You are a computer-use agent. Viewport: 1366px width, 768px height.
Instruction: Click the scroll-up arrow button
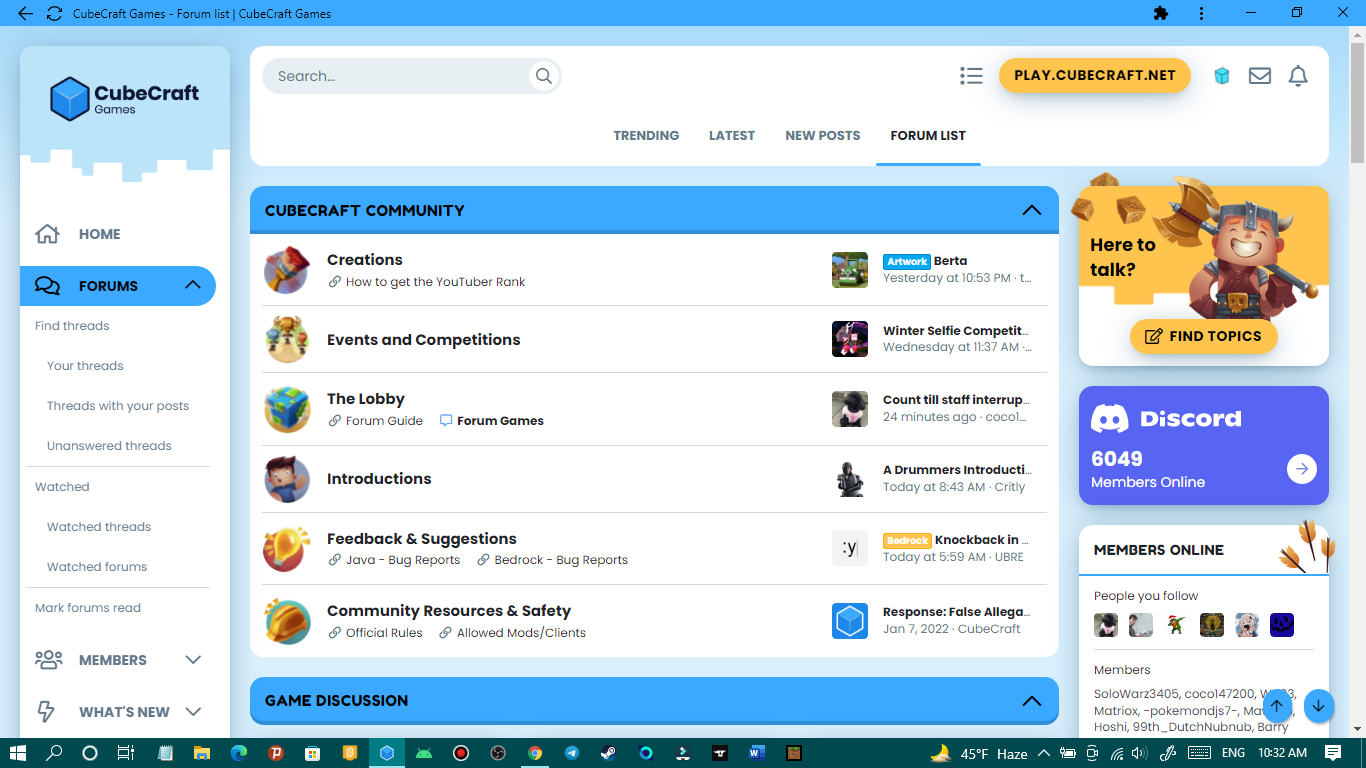[1276, 706]
